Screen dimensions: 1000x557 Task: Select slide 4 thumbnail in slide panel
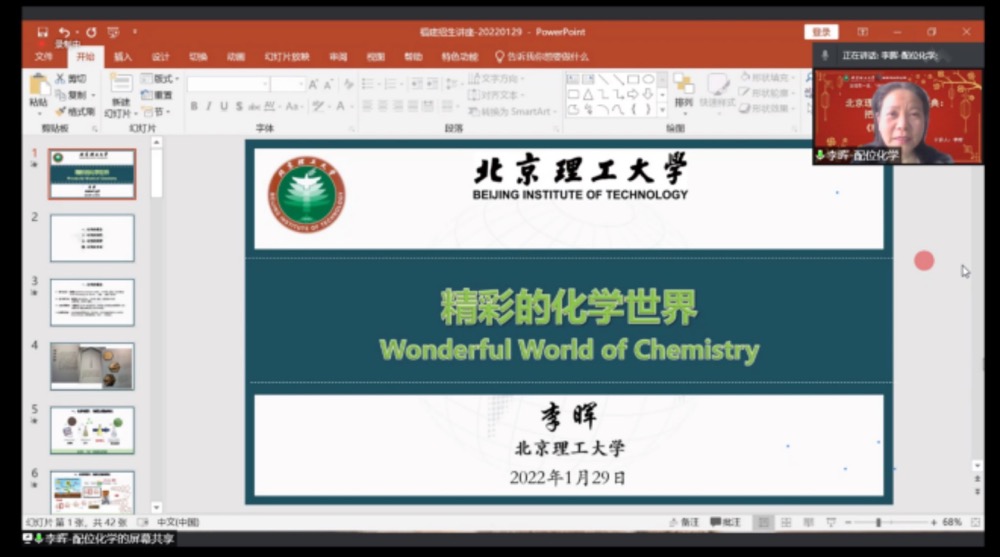pos(92,366)
